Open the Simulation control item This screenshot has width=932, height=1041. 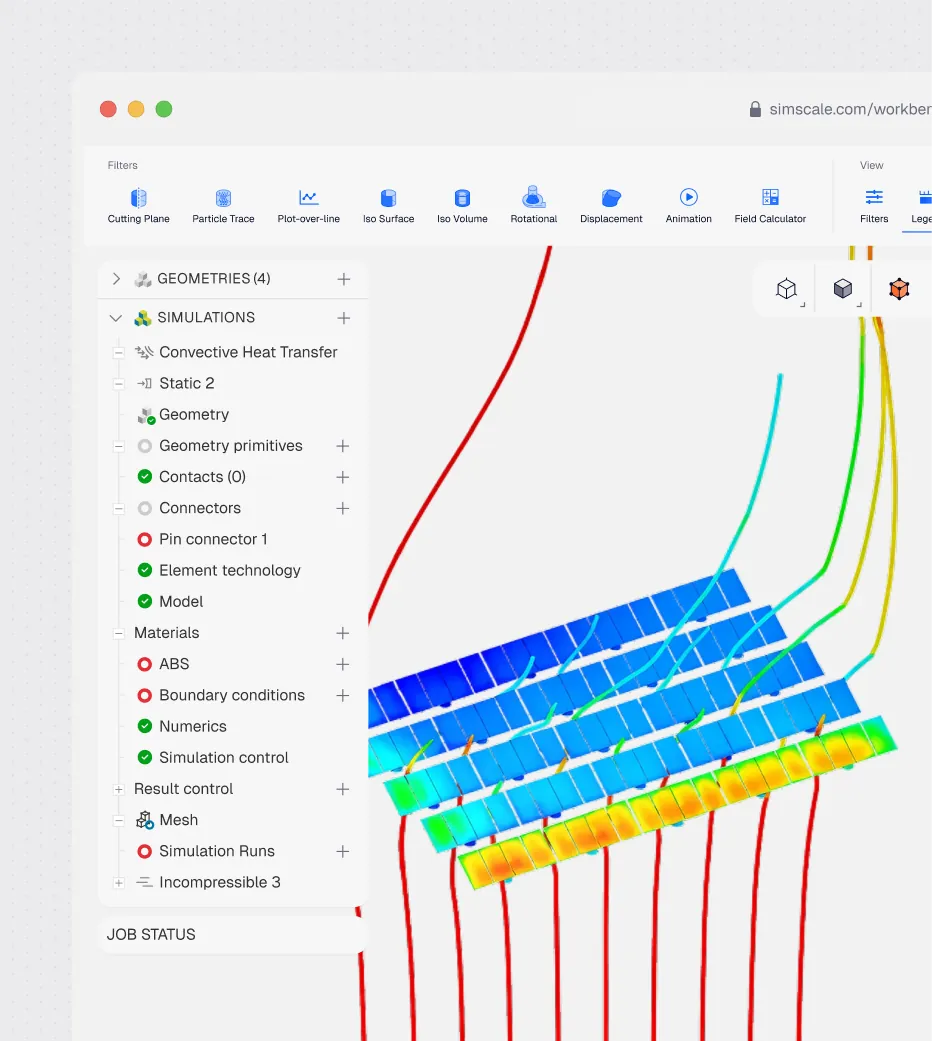[224, 758]
